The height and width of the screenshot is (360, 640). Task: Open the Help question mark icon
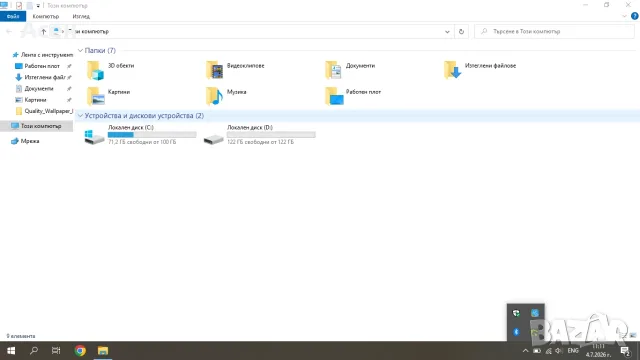(634, 16)
